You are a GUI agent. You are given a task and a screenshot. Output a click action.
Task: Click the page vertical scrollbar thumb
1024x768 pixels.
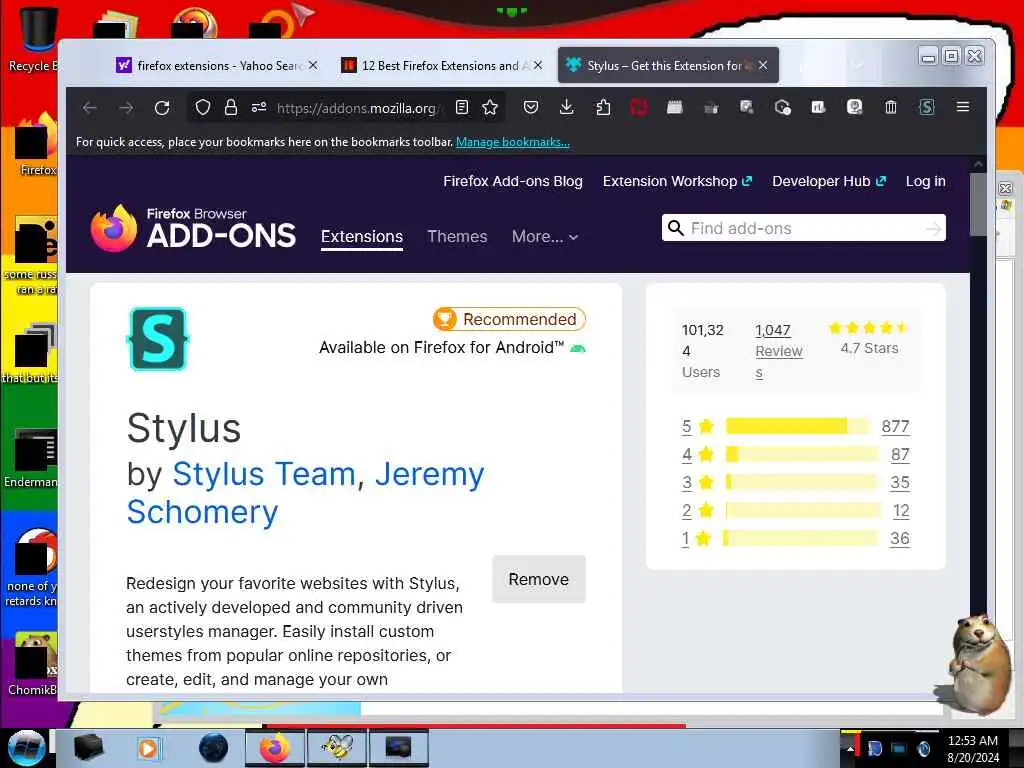(x=978, y=204)
